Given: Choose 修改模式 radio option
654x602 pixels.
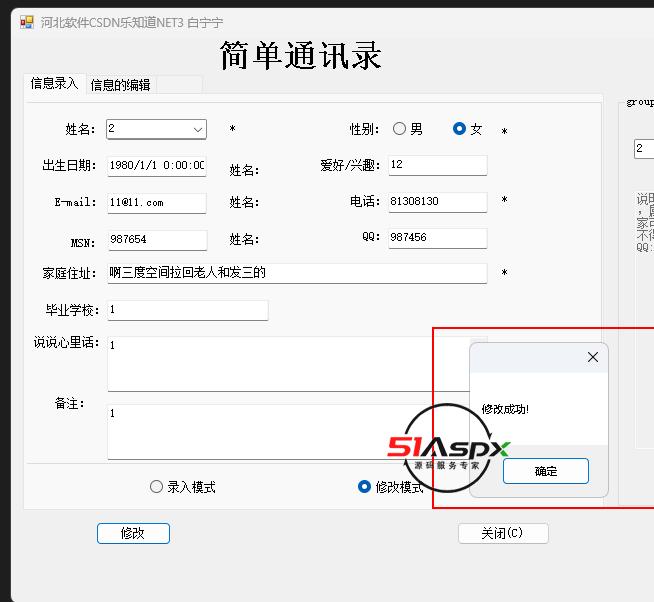Looking at the screenshot, I should click(364, 486).
